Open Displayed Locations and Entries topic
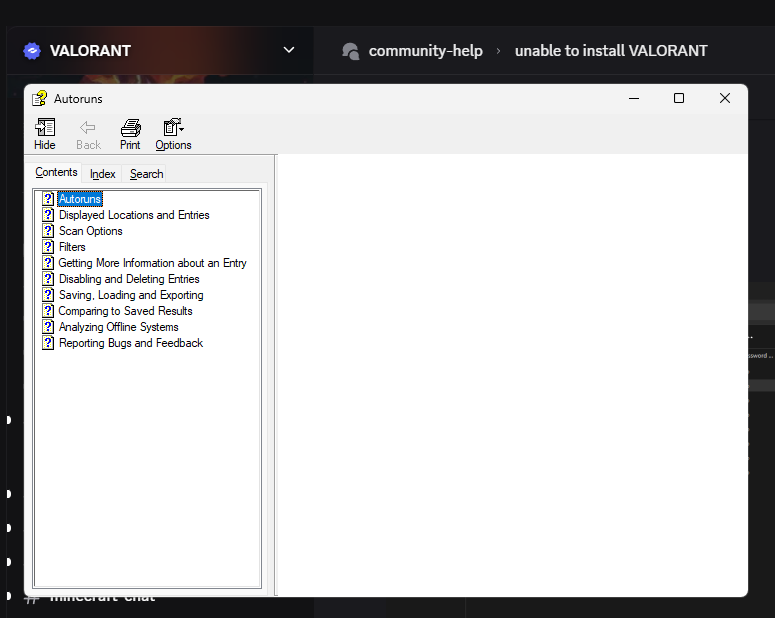The width and height of the screenshot is (775, 618). point(134,215)
